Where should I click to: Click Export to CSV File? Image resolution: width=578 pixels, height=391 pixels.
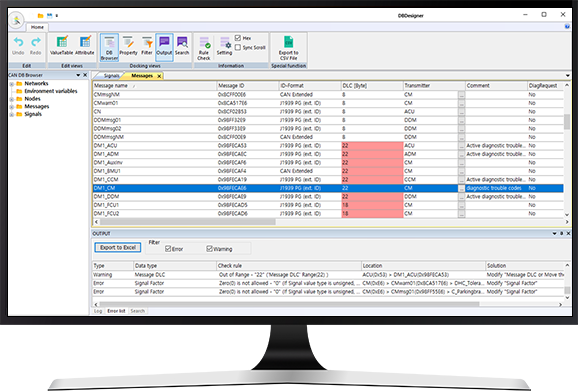pyautogui.click(x=289, y=48)
